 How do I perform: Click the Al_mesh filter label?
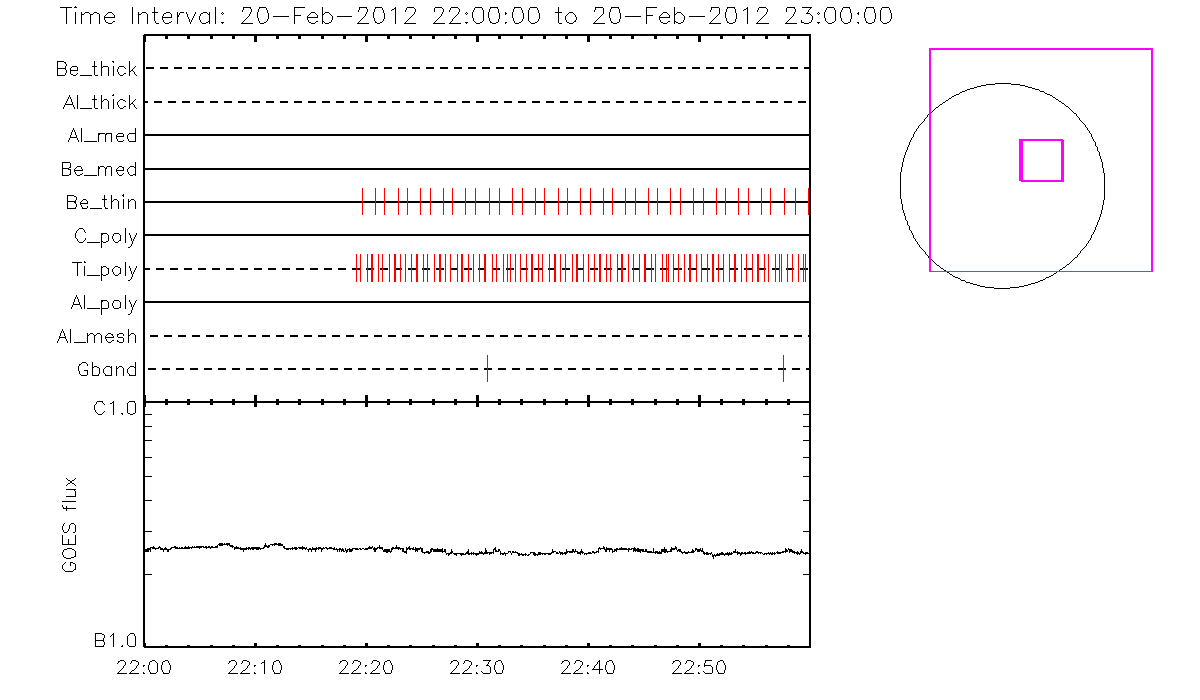[x=97, y=337]
